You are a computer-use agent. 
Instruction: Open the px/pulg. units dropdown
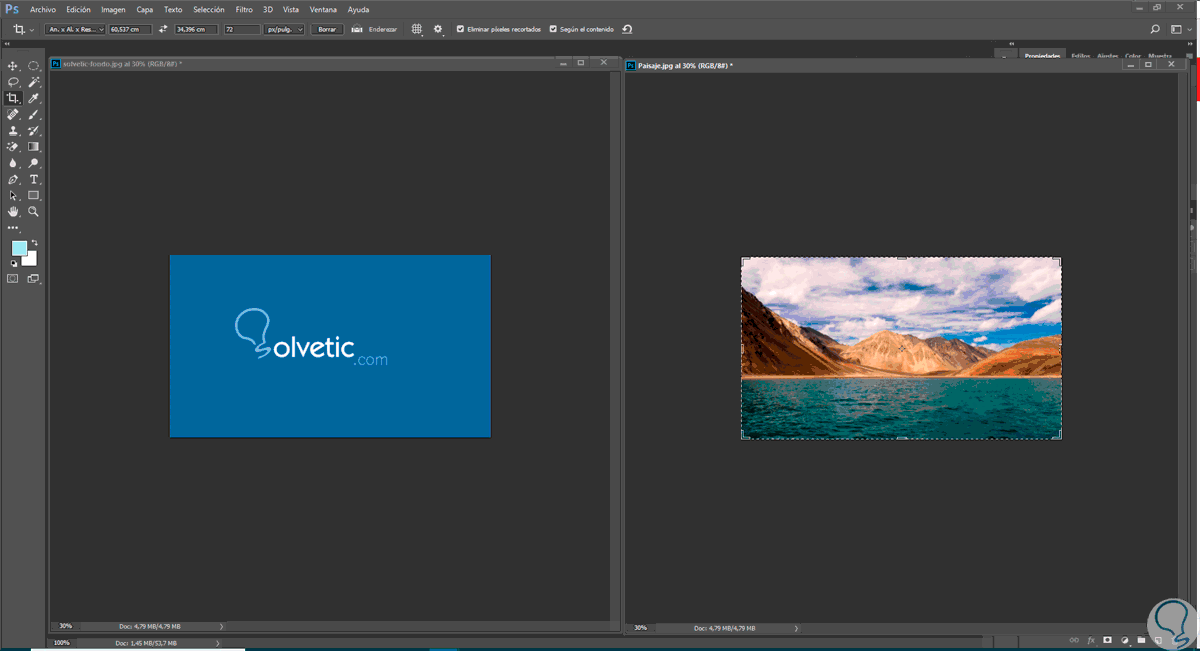click(x=284, y=29)
